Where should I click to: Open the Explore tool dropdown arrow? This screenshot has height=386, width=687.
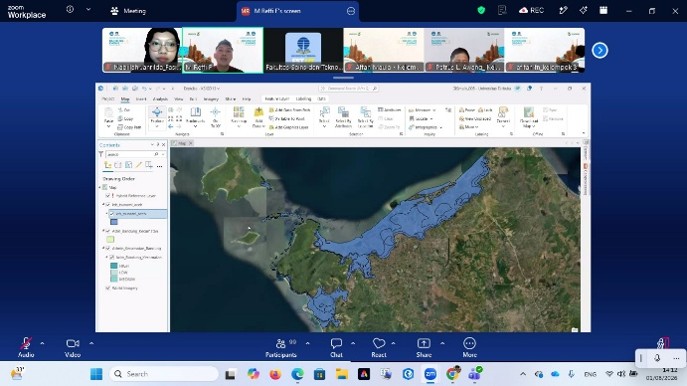pos(157,127)
